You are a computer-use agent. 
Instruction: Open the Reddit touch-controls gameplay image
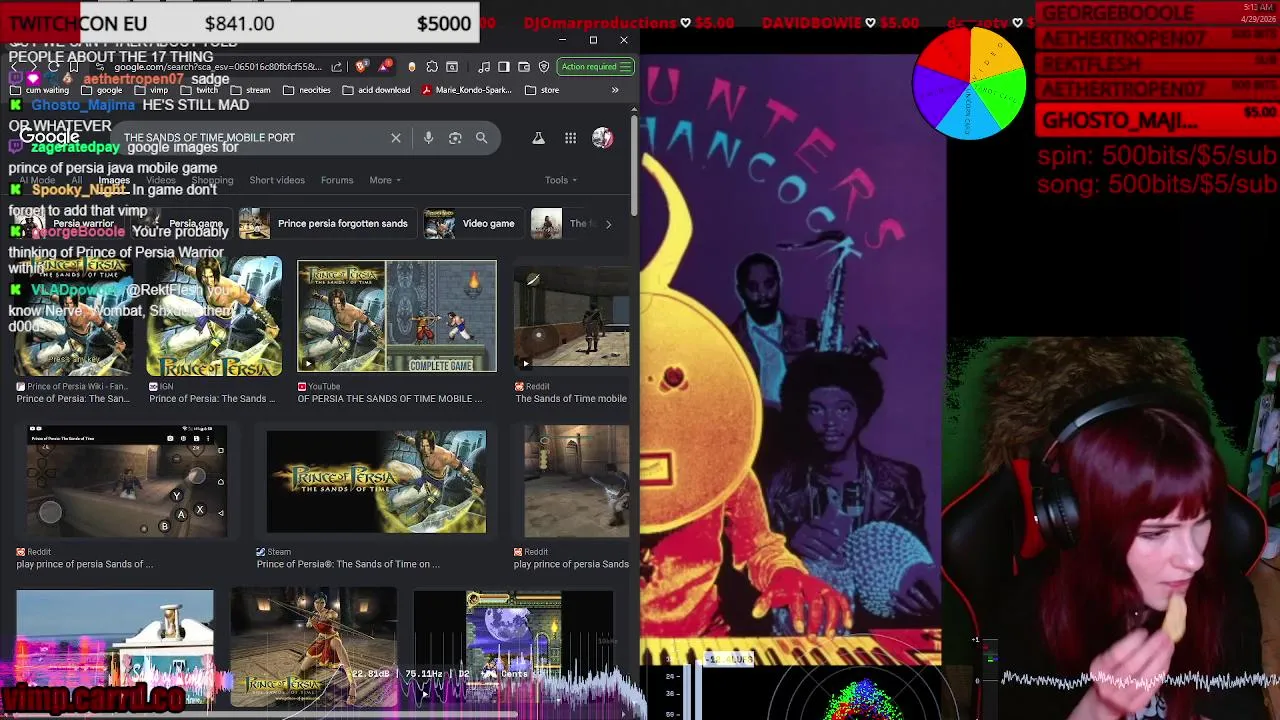[x=127, y=480]
